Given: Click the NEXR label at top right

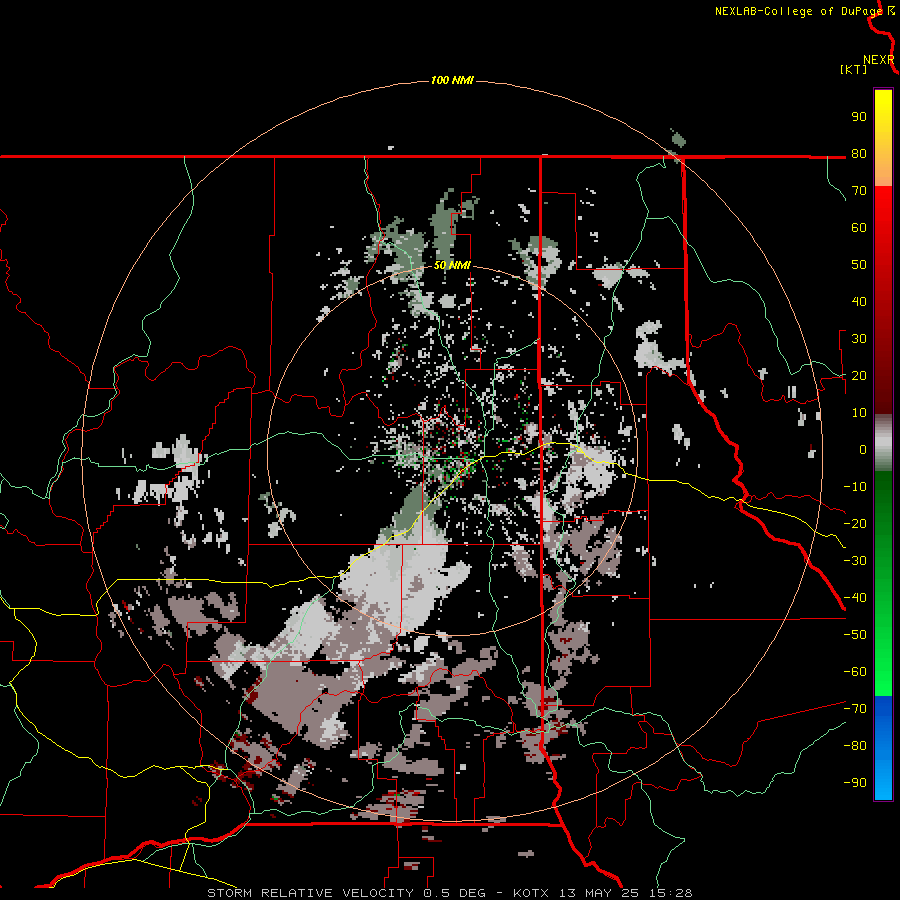Looking at the screenshot, I should [x=878, y=60].
